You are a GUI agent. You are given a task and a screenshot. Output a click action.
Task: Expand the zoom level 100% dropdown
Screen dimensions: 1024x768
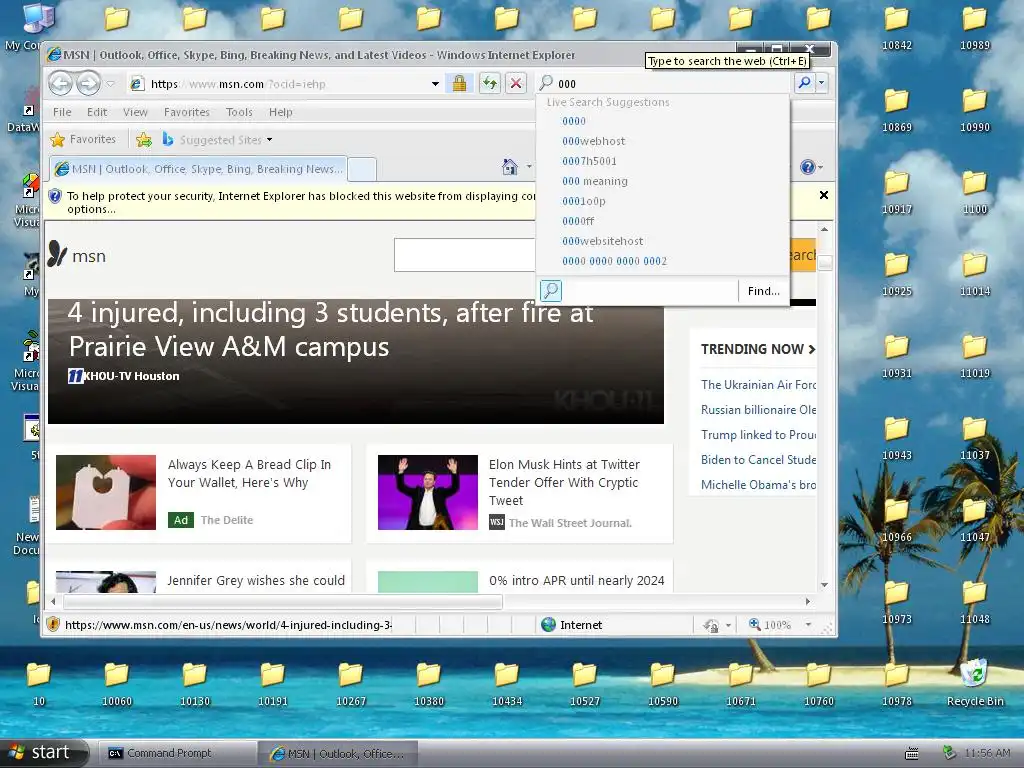pyautogui.click(x=808, y=625)
